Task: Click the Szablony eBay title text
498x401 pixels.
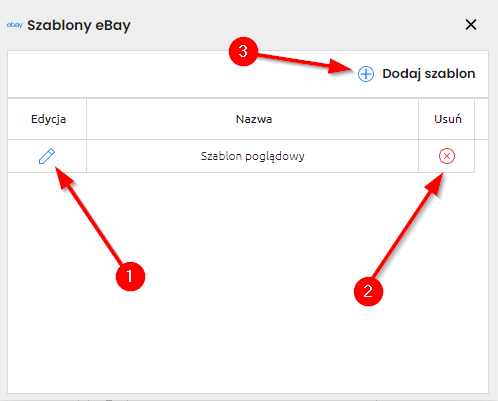Action: (79, 25)
